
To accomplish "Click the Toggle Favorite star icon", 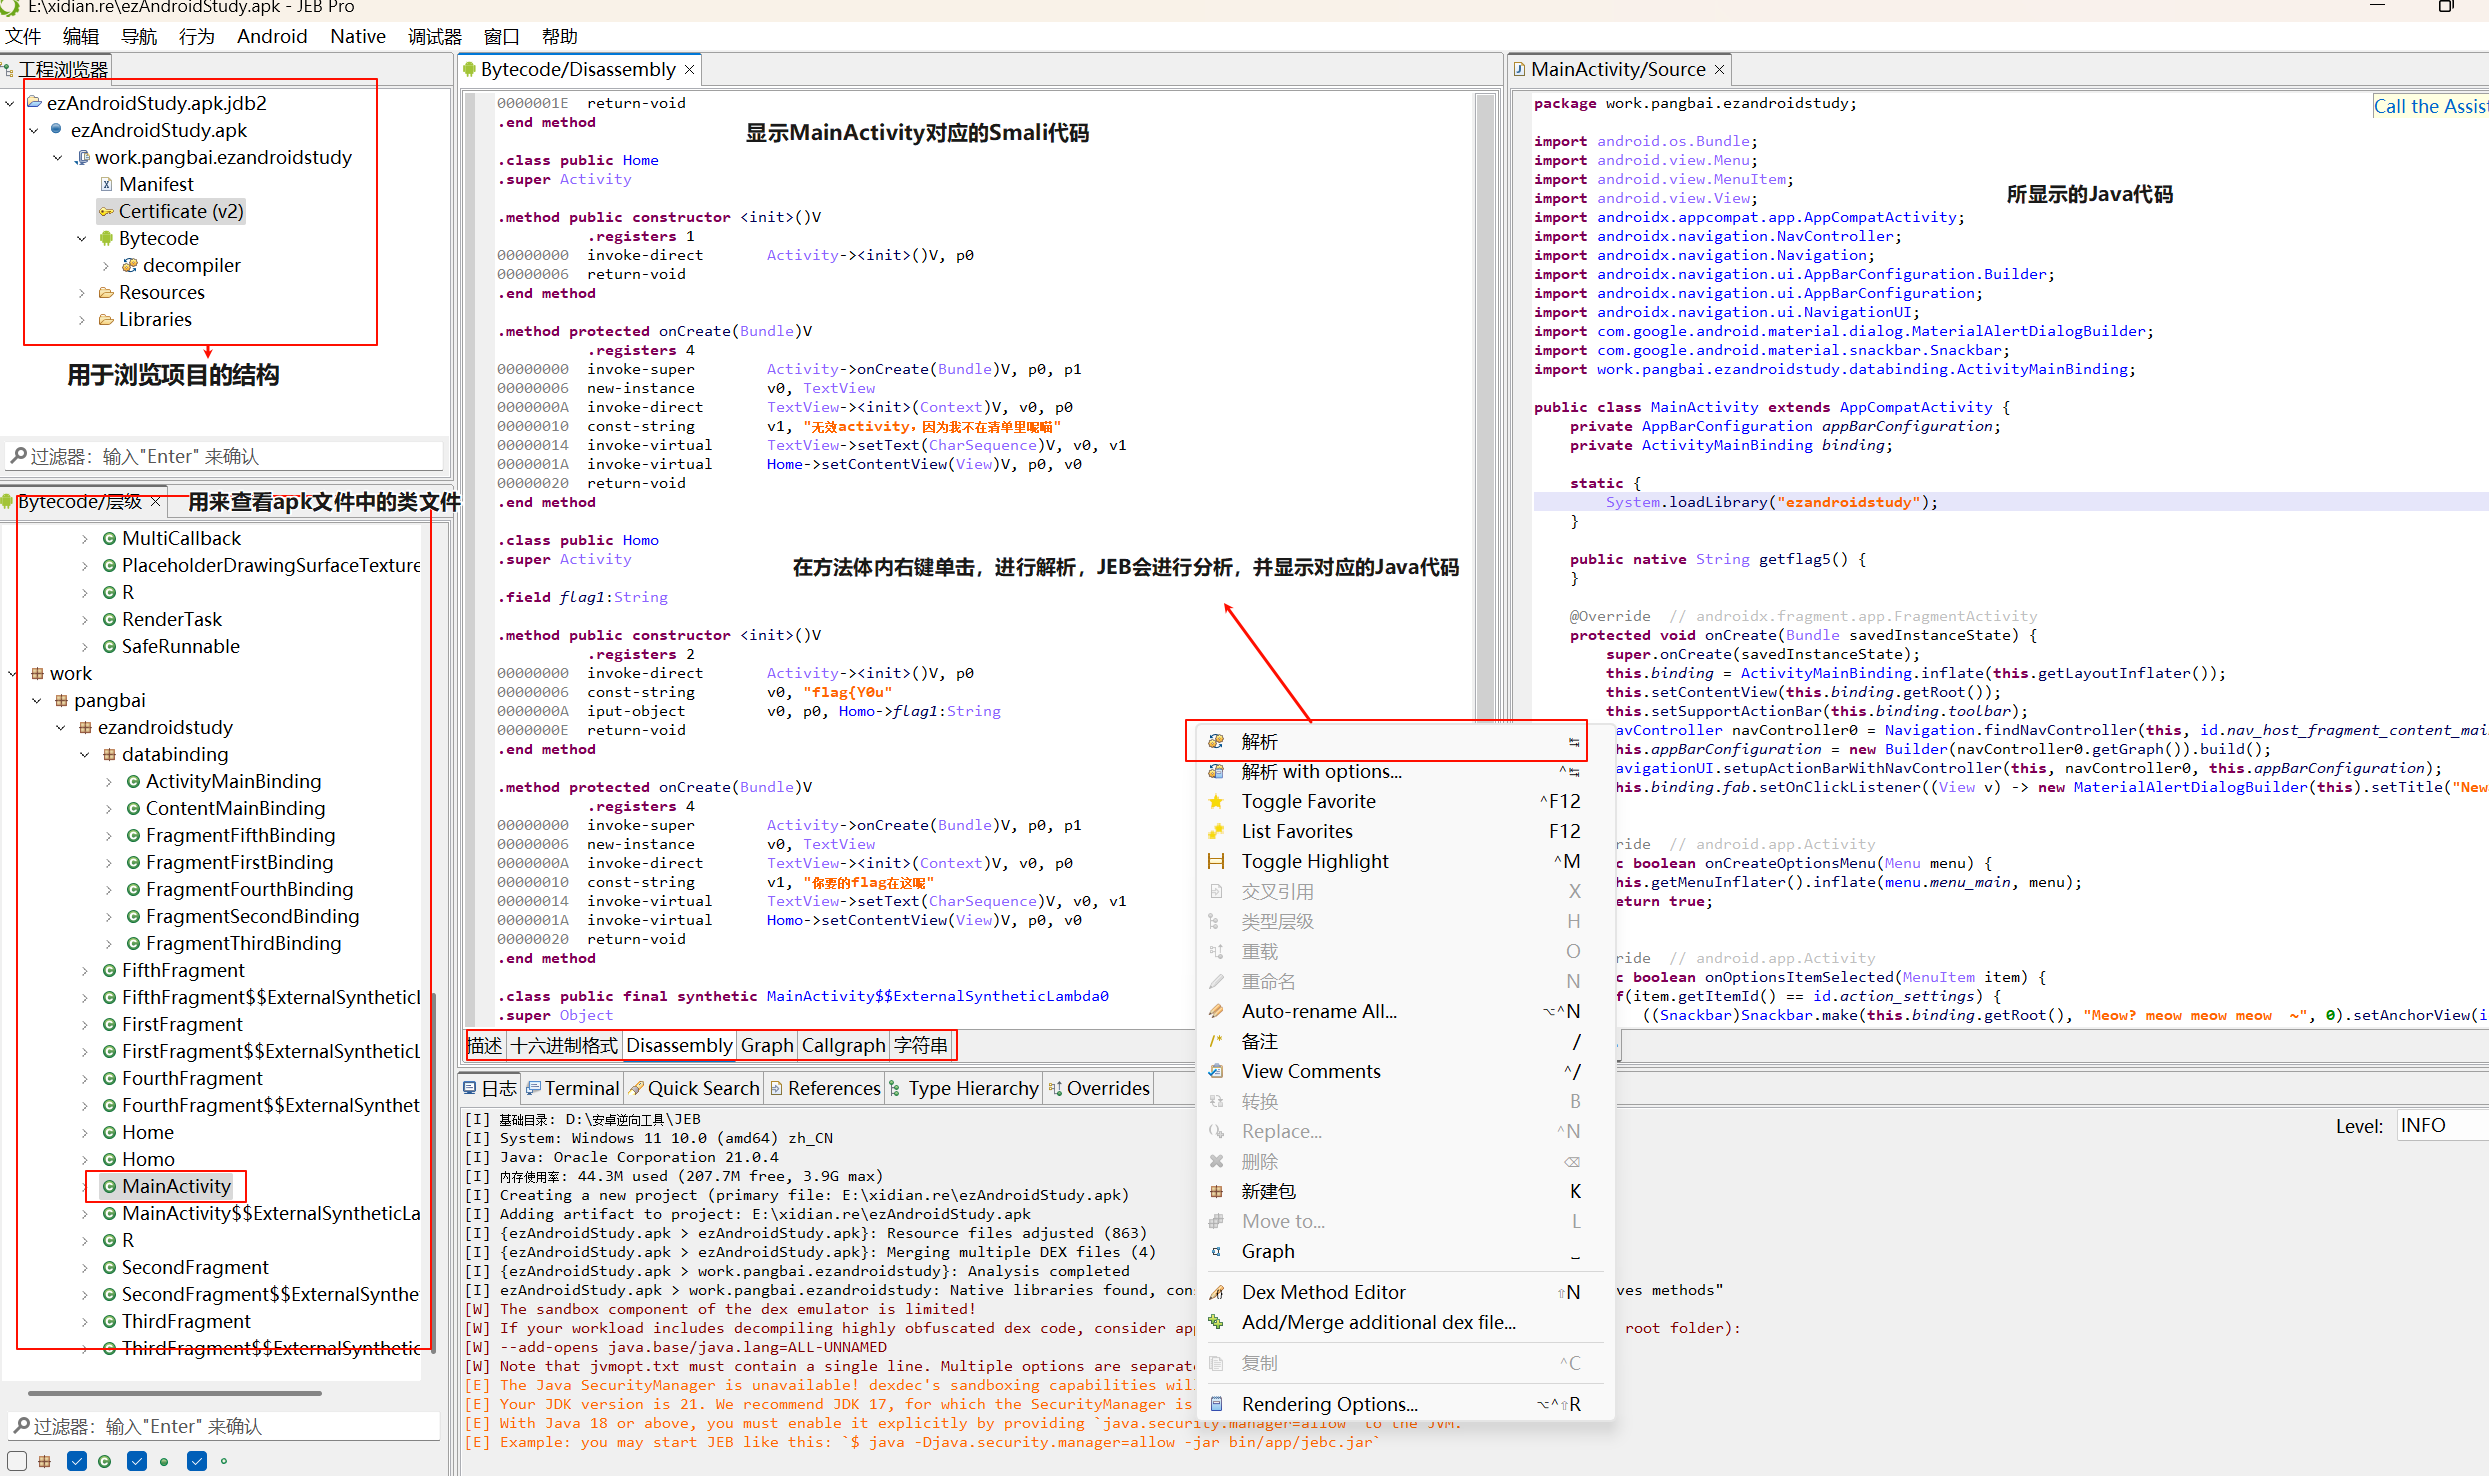I will pyautogui.click(x=1216, y=801).
